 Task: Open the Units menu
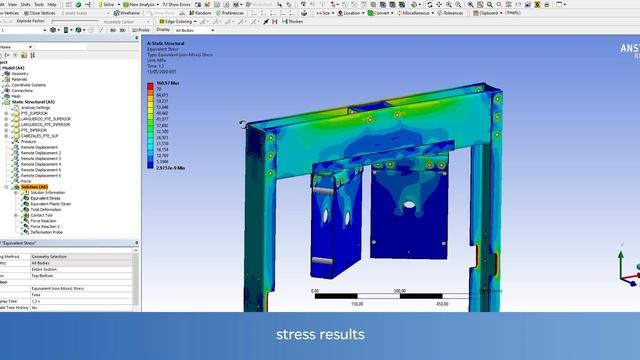click(25, 4)
